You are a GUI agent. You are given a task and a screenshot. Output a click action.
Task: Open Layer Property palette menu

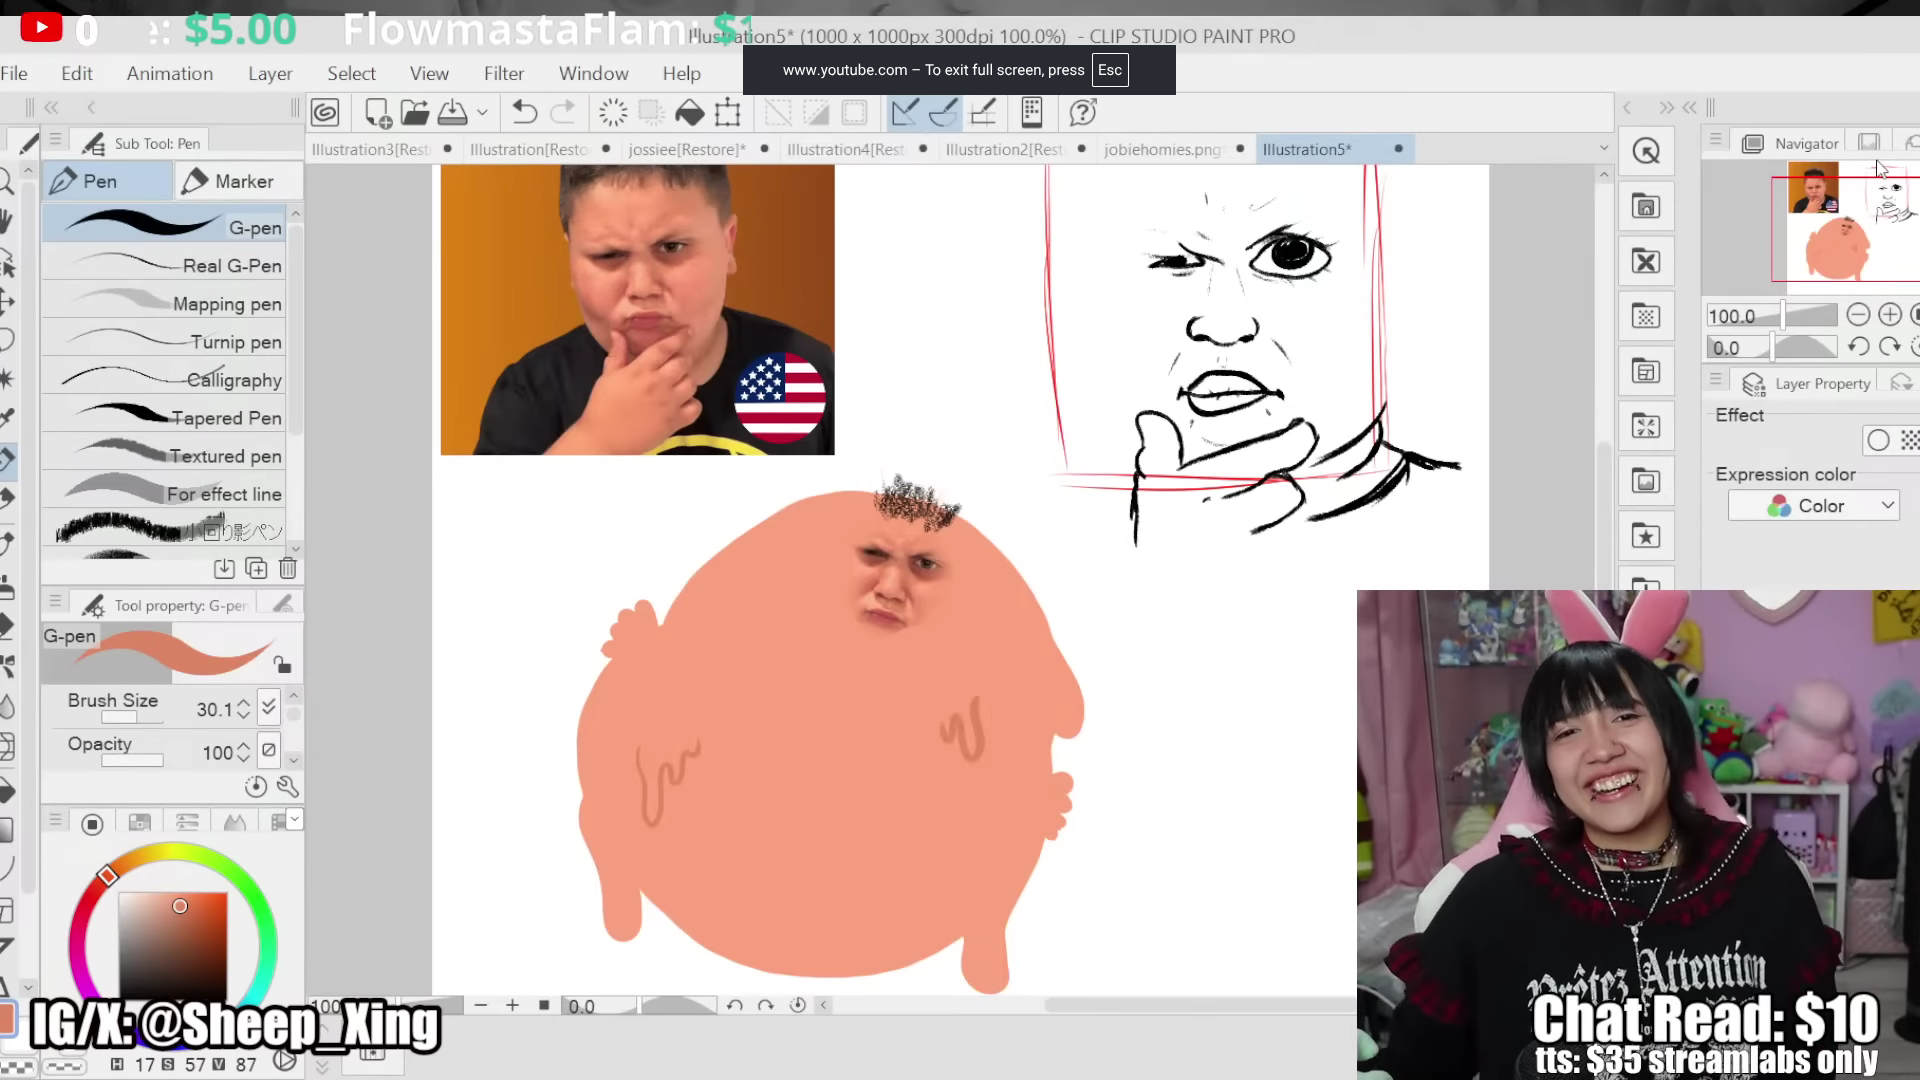(x=1716, y=380)
